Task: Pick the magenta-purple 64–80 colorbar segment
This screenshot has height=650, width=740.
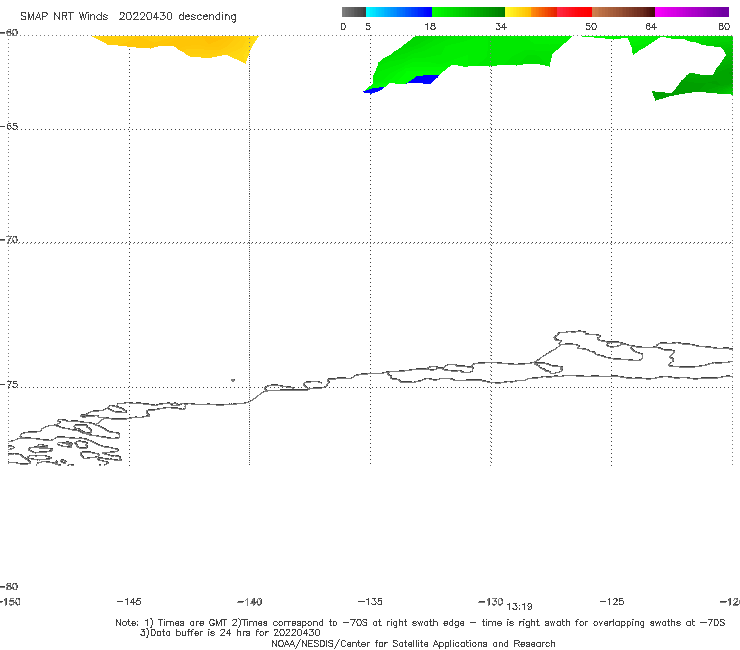Action: pyautogui.click(x=692, y=12)
